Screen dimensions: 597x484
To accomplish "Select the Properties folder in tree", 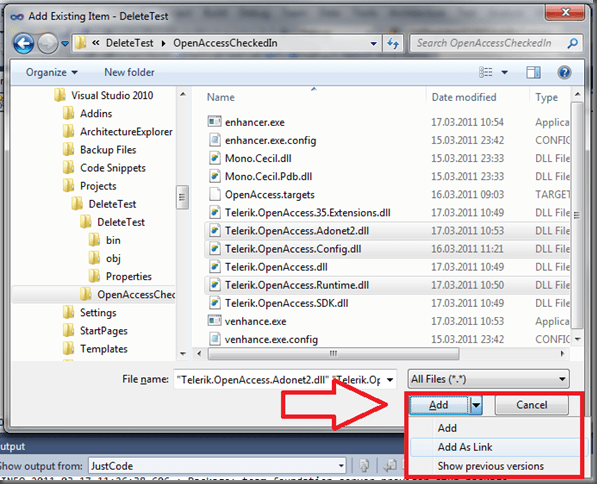I will pyautogui.click(x=129, y=276).
